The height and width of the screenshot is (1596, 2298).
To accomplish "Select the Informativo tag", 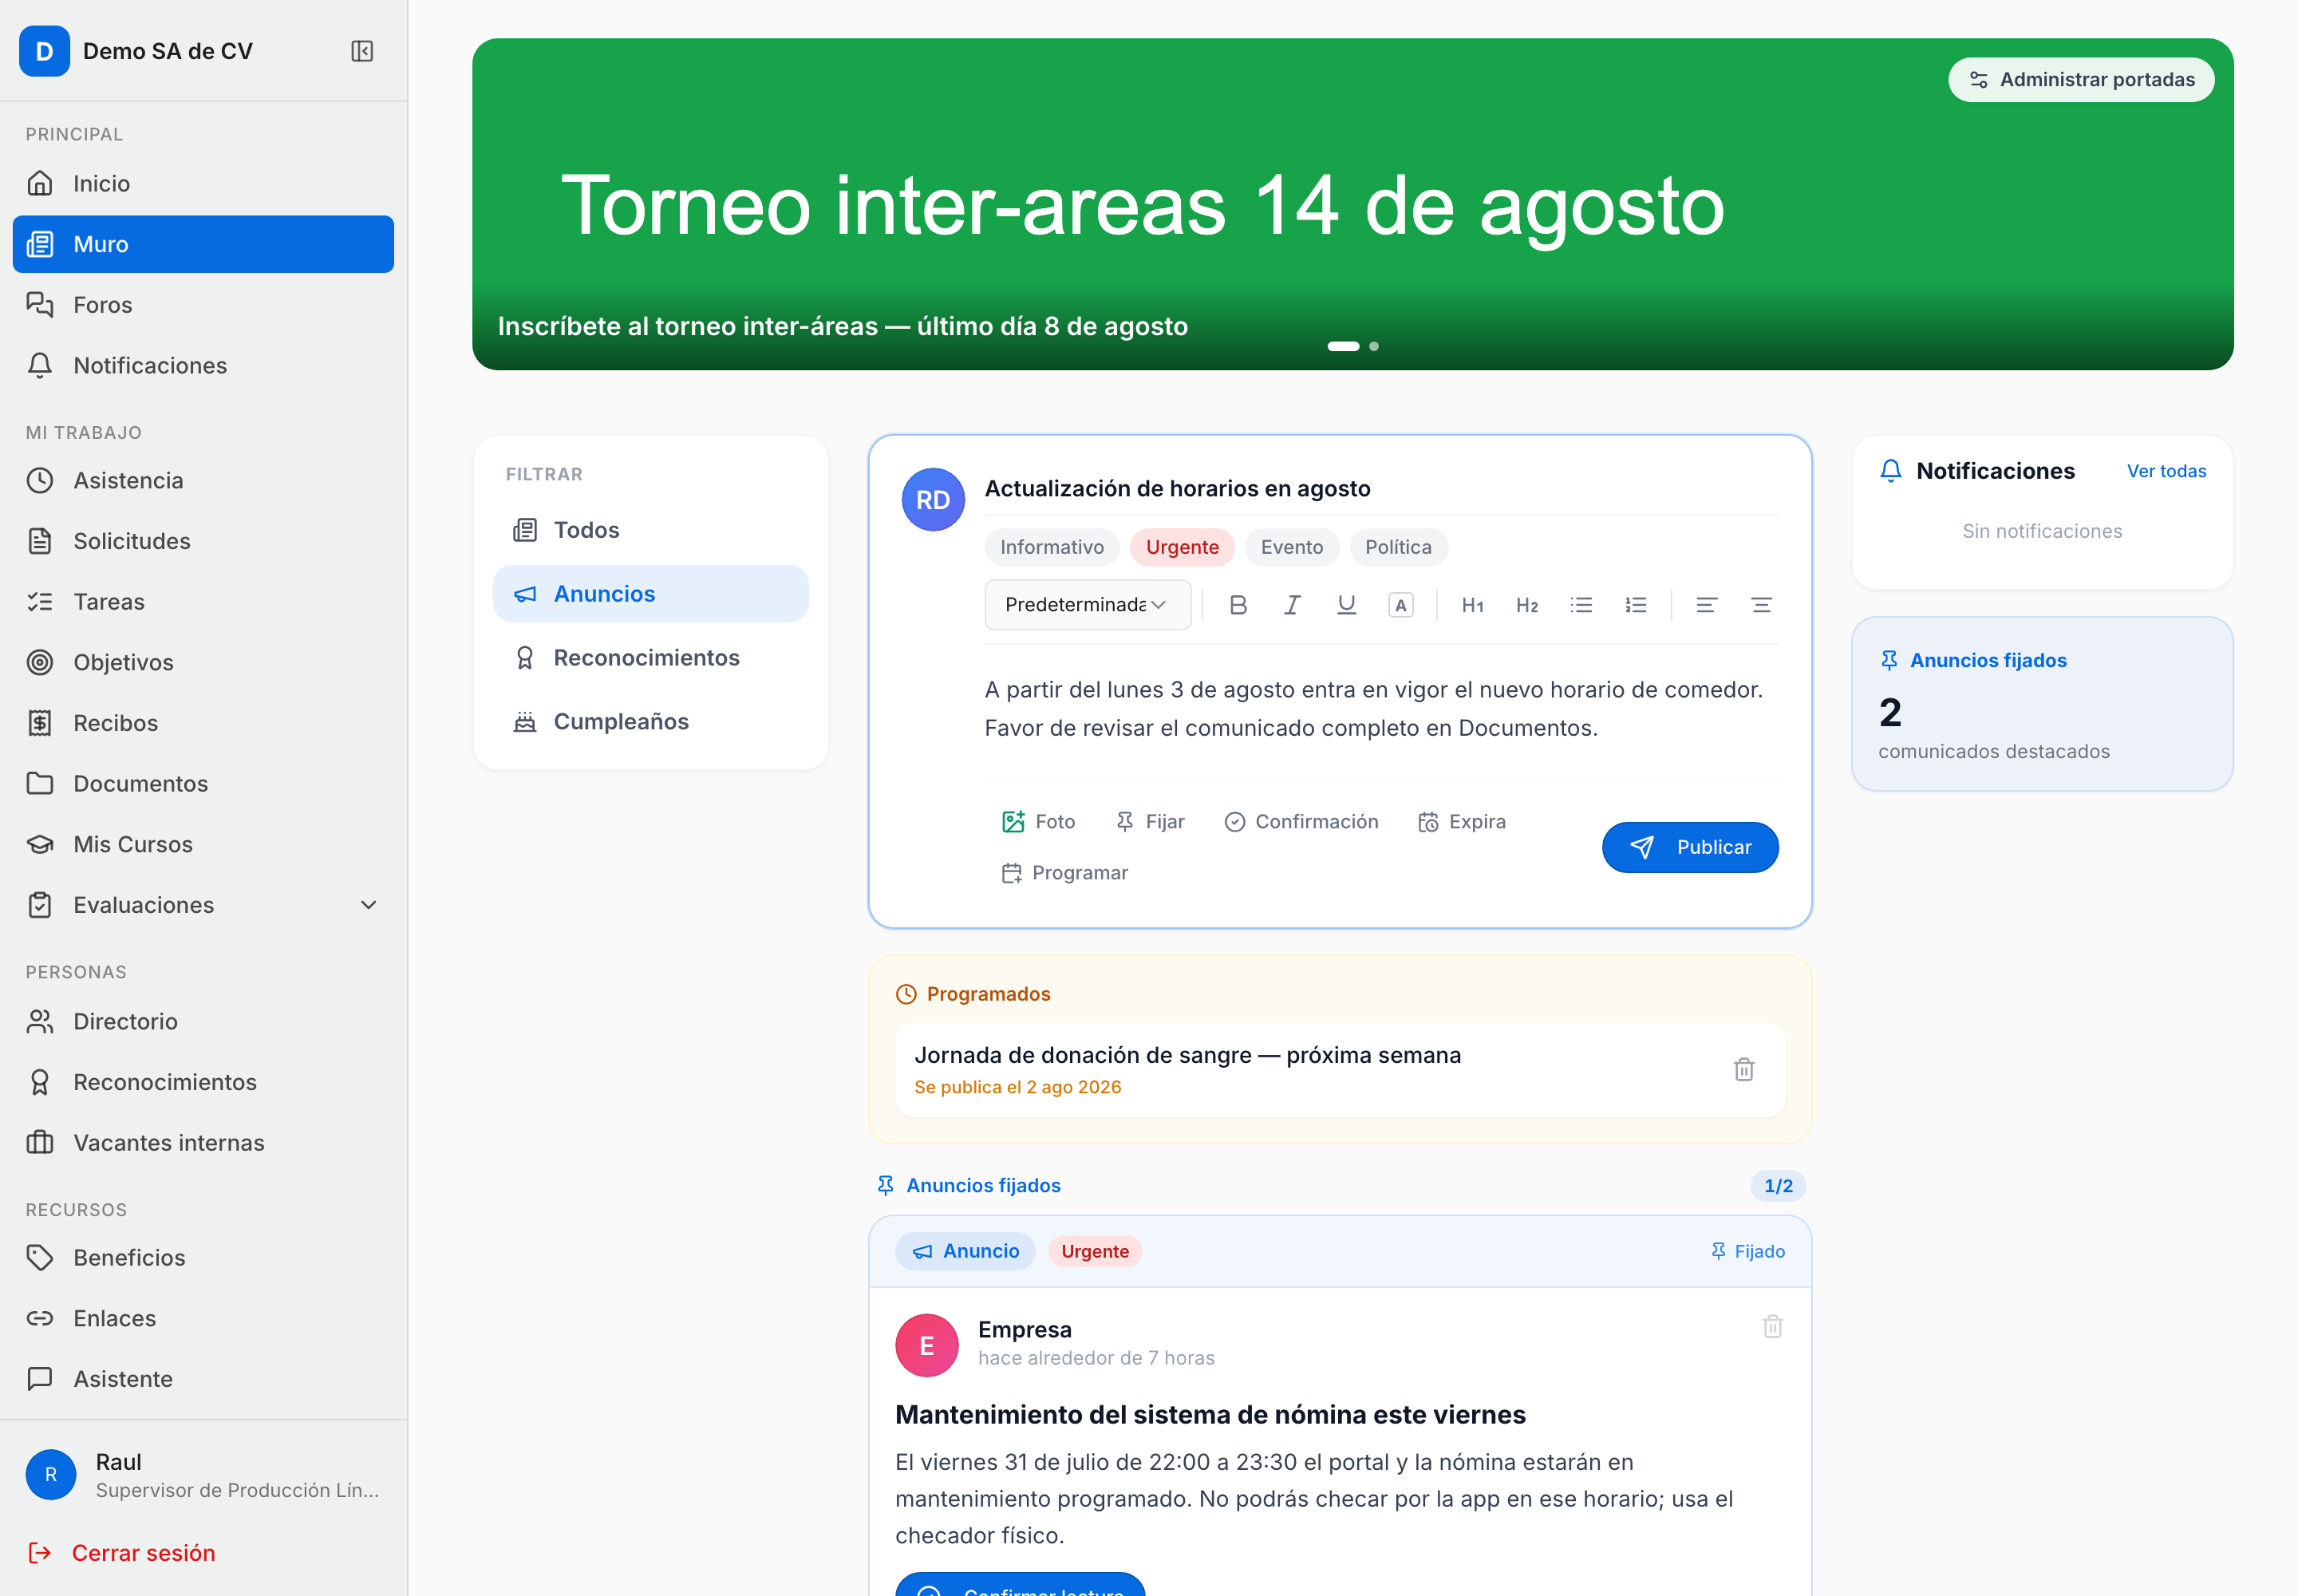I will (x=1052, y=547).
